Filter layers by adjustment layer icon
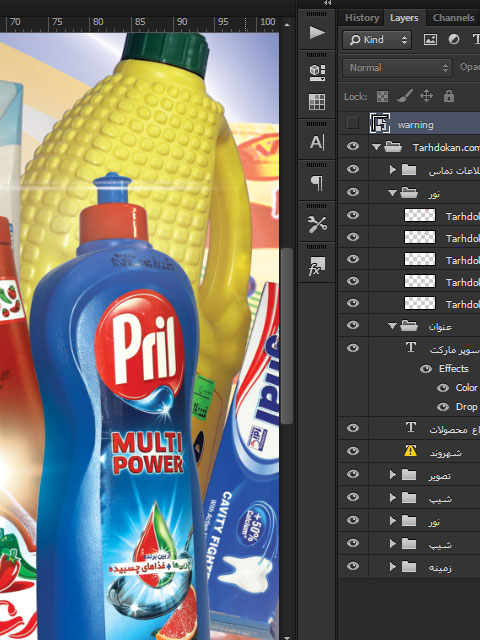Screen dimensions: 480x640 [454, 40]
